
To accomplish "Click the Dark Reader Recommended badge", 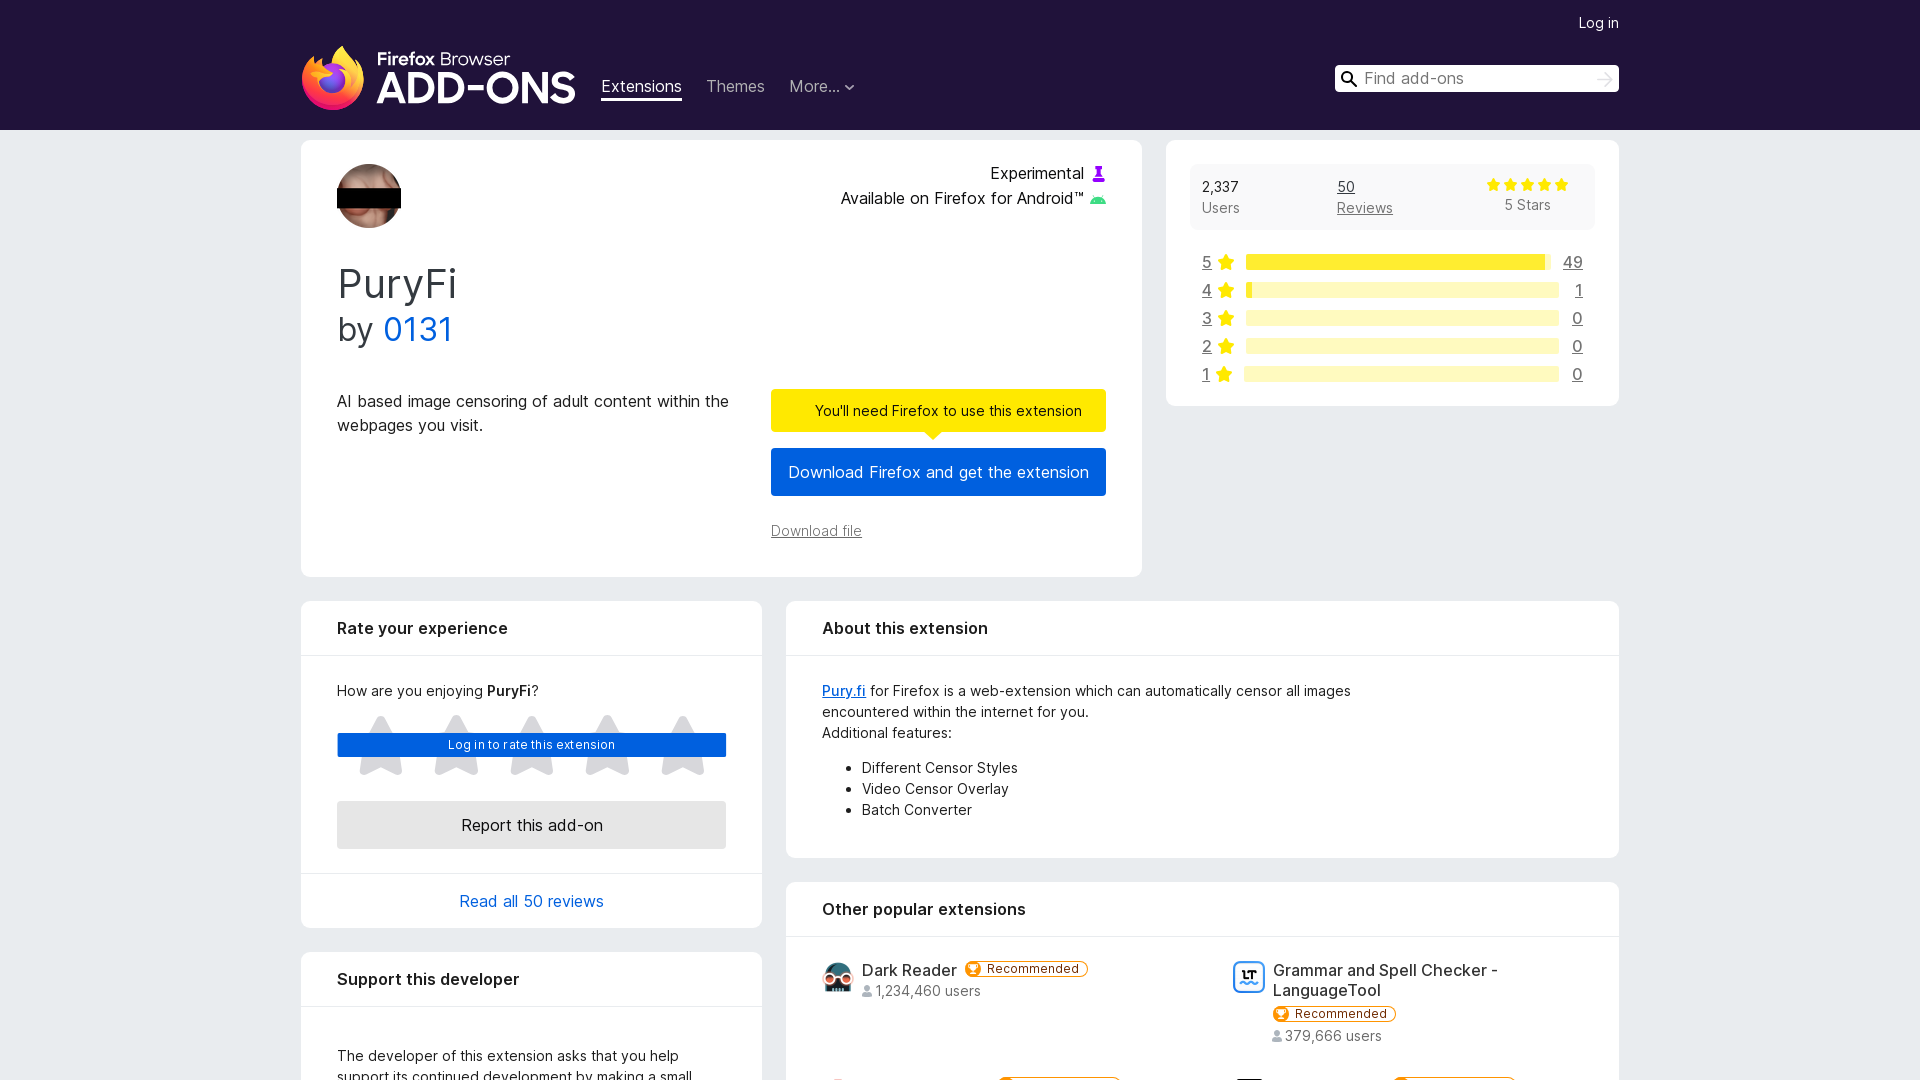I will pos(1026,969).
